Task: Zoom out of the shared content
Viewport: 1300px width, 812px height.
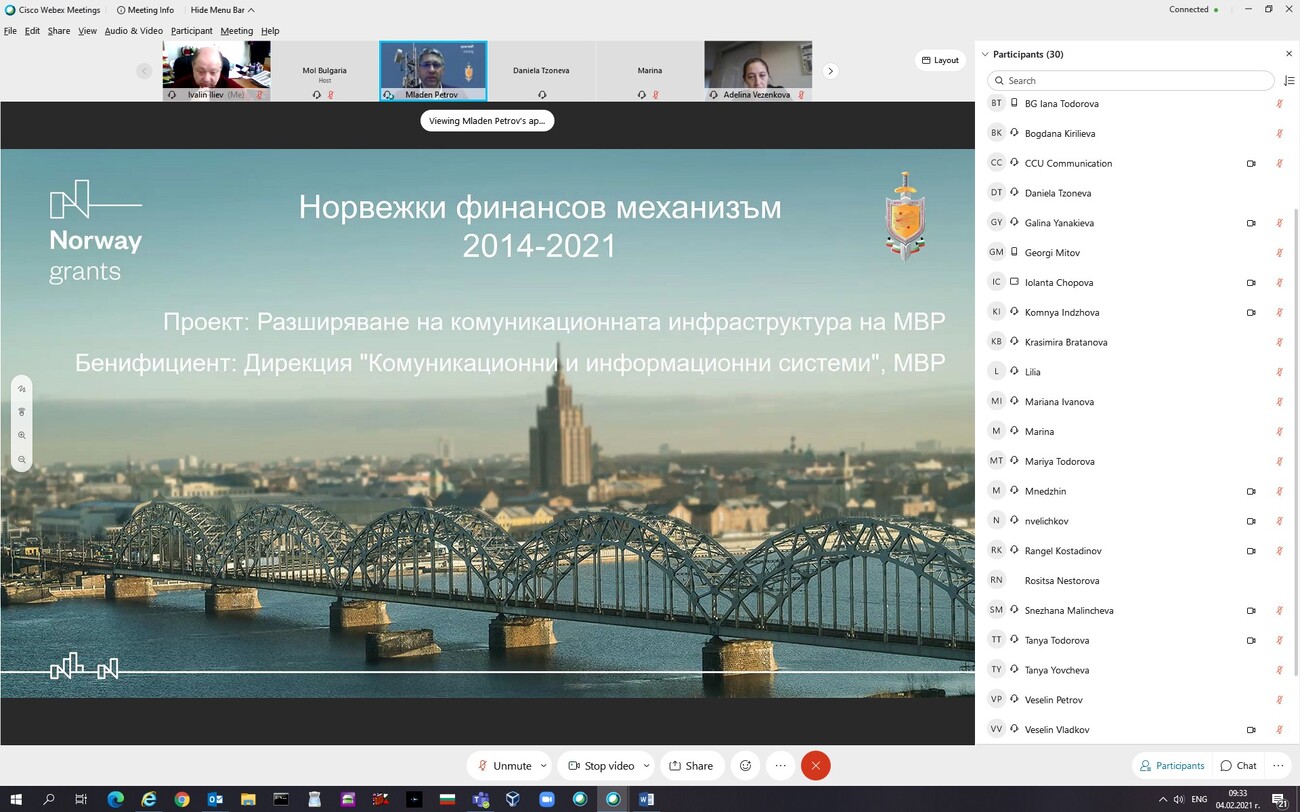Action: click(22, 460)
